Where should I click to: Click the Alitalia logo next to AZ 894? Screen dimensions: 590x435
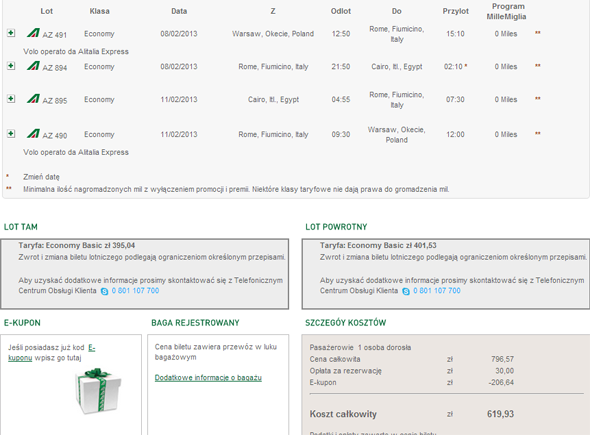click(33, 66)
